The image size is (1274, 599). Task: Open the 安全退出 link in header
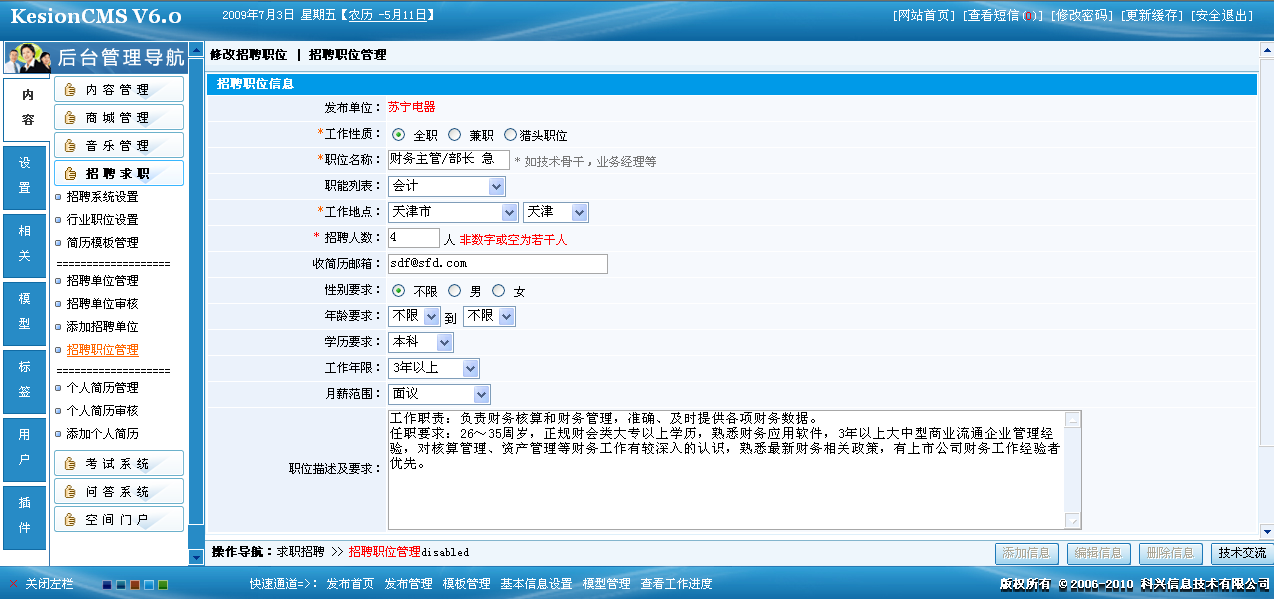pyautogui.click(x=1221, y=16)
